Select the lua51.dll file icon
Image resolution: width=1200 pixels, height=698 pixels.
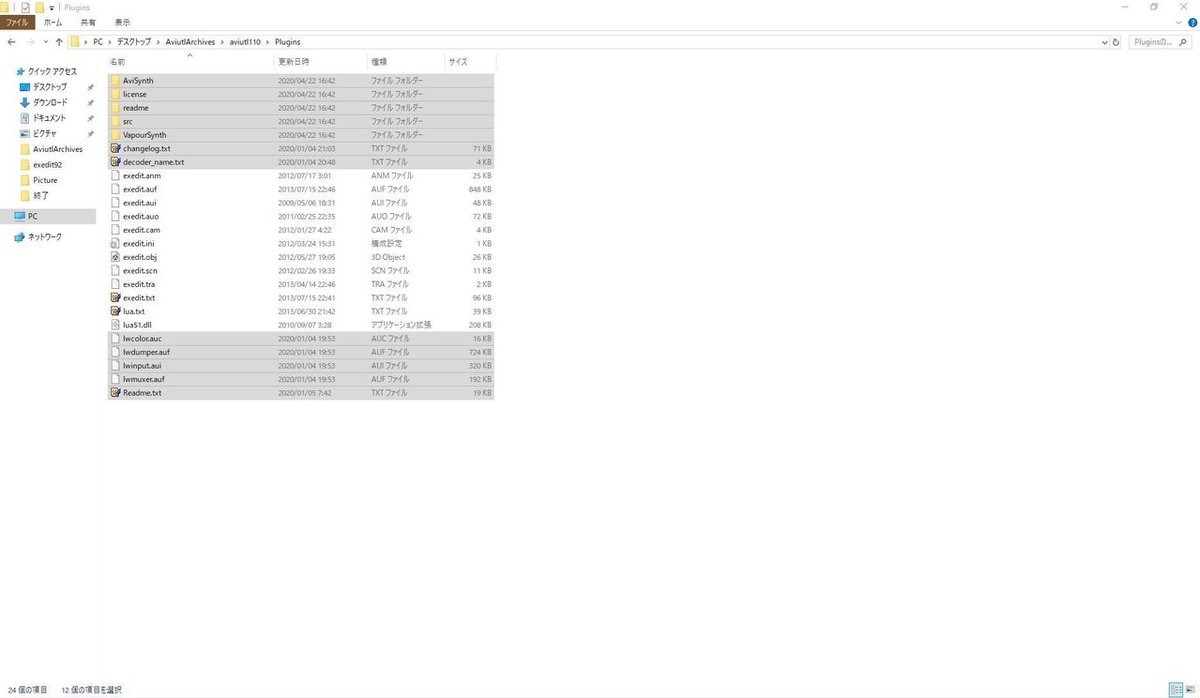pyautogui.click(x=115, y=325)
